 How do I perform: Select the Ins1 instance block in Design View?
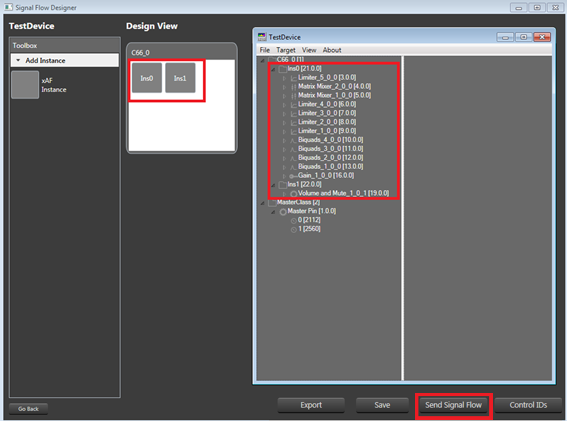point(180,78)
